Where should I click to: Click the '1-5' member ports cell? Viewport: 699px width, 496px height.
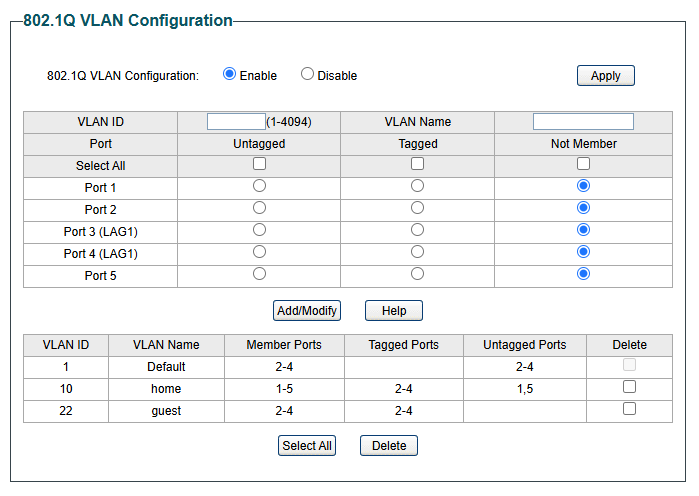tap(284, 389)
